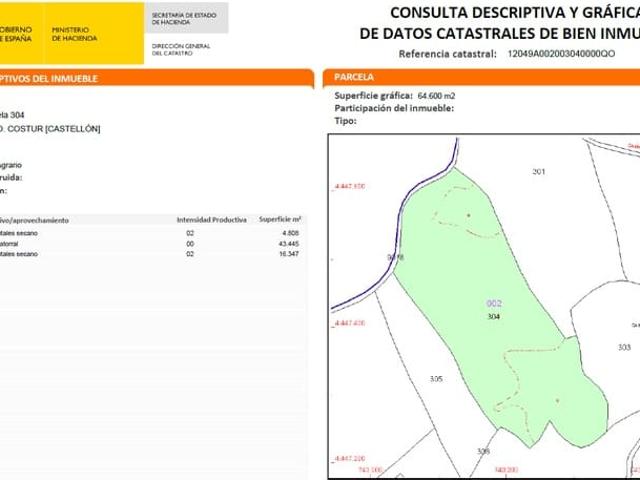640x480 pixels.
Task: Click the 'Intensidad Productiva' column header
Action: (211, 220)
